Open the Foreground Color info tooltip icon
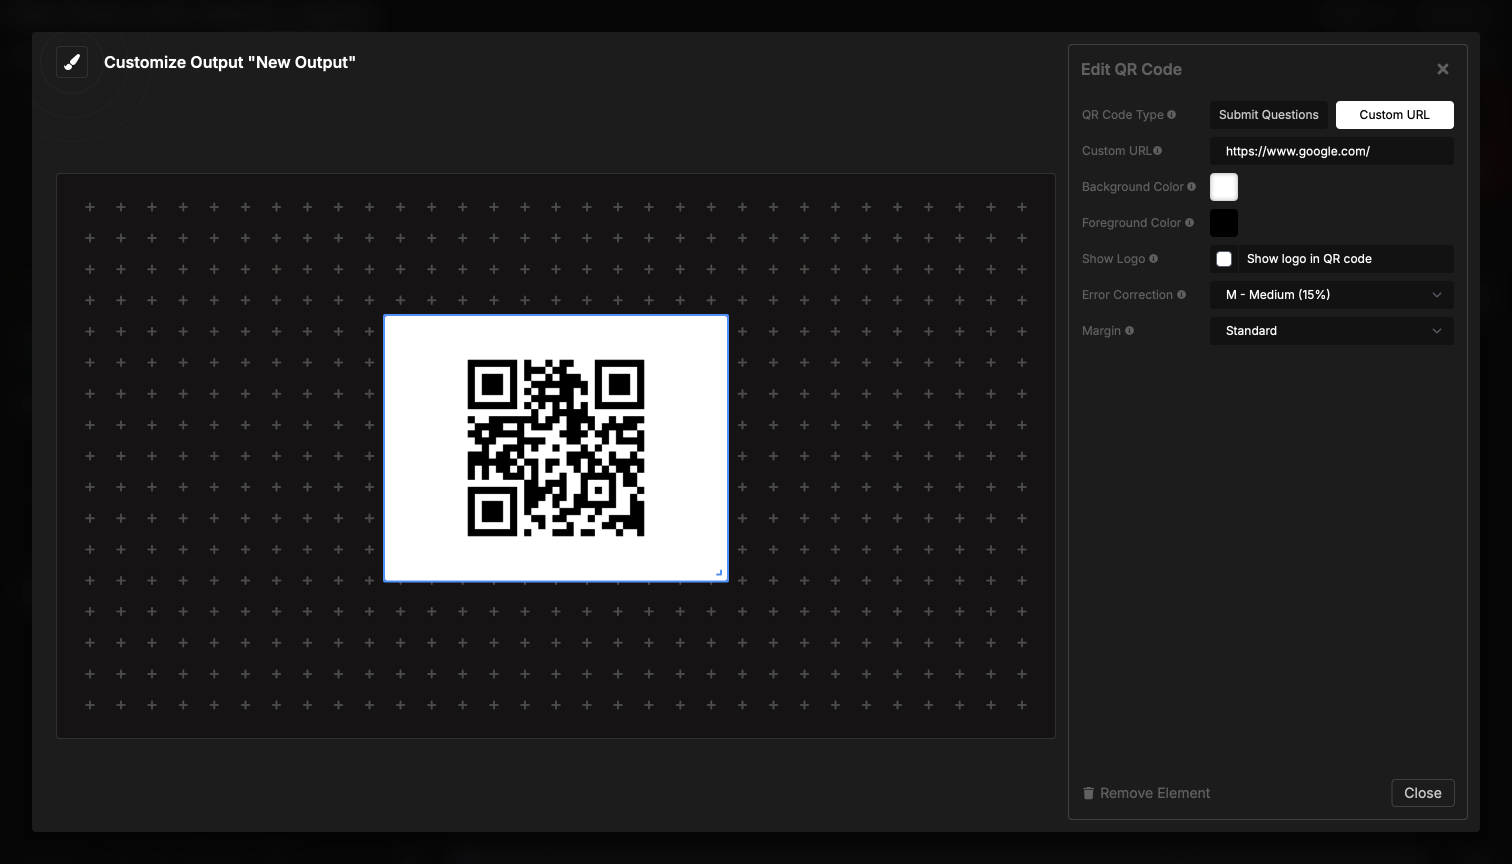The image size is (1512, 864). point(1190,222)
